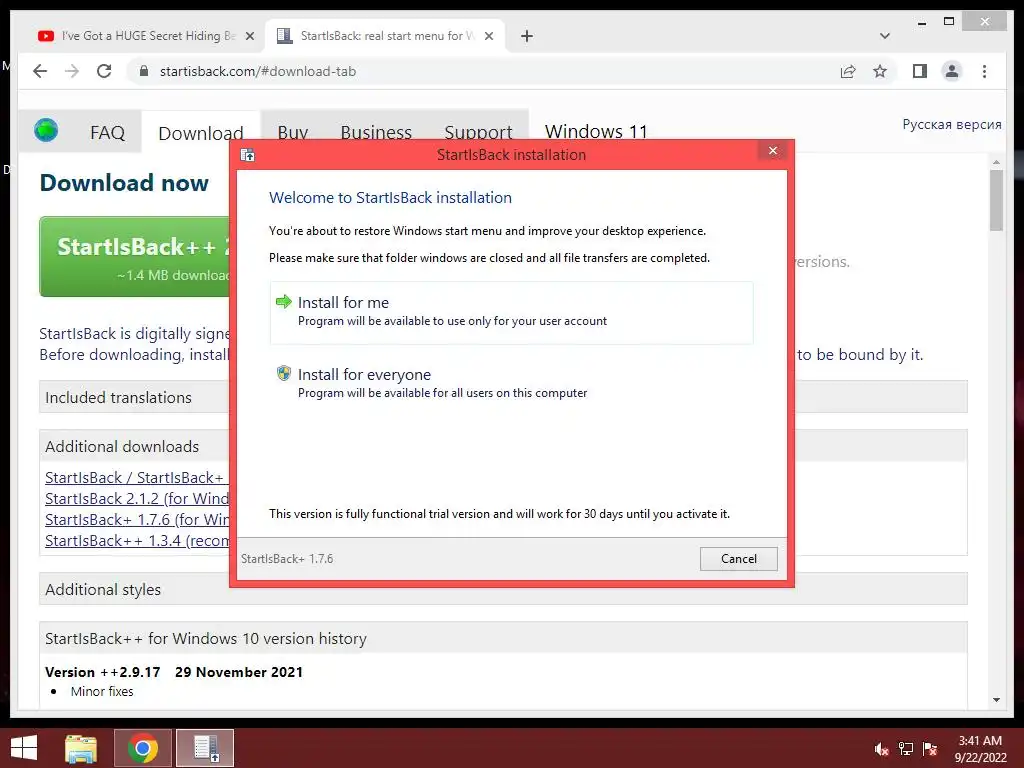Click the site lock icon in address bar

144,71
